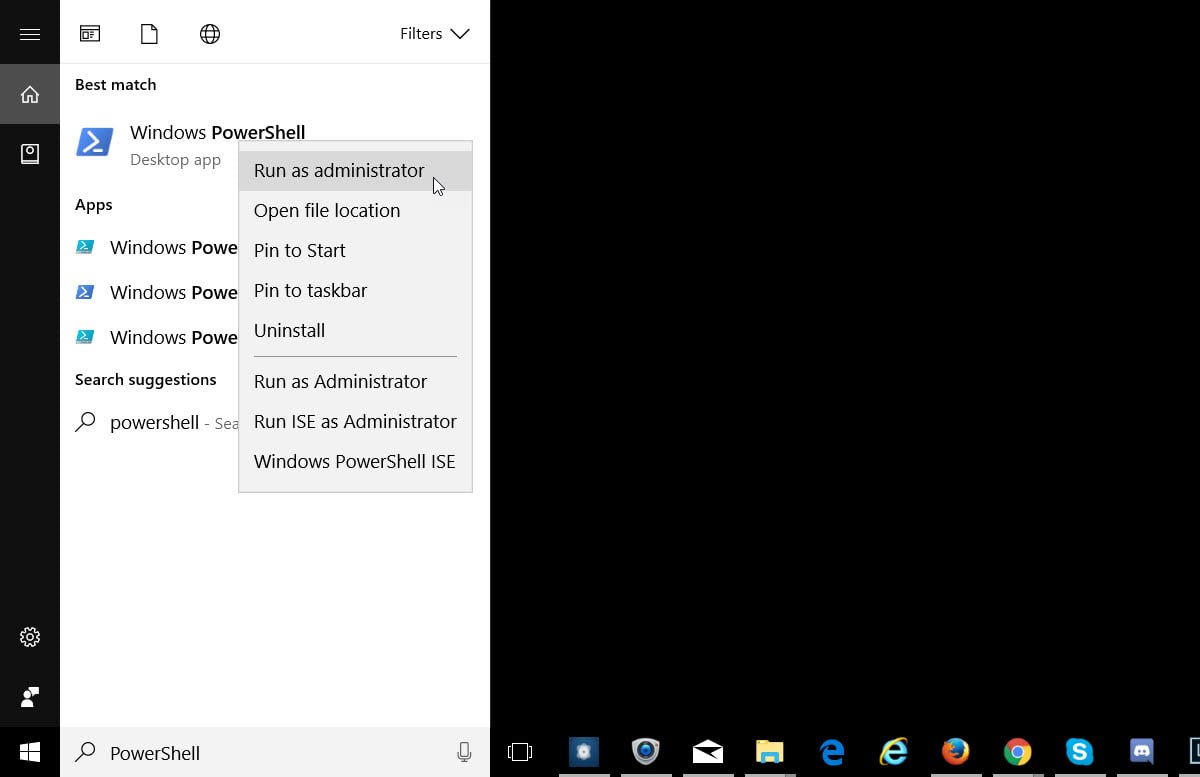
Task: Filter results by Documents icon
Action: [x=149, y=34]
